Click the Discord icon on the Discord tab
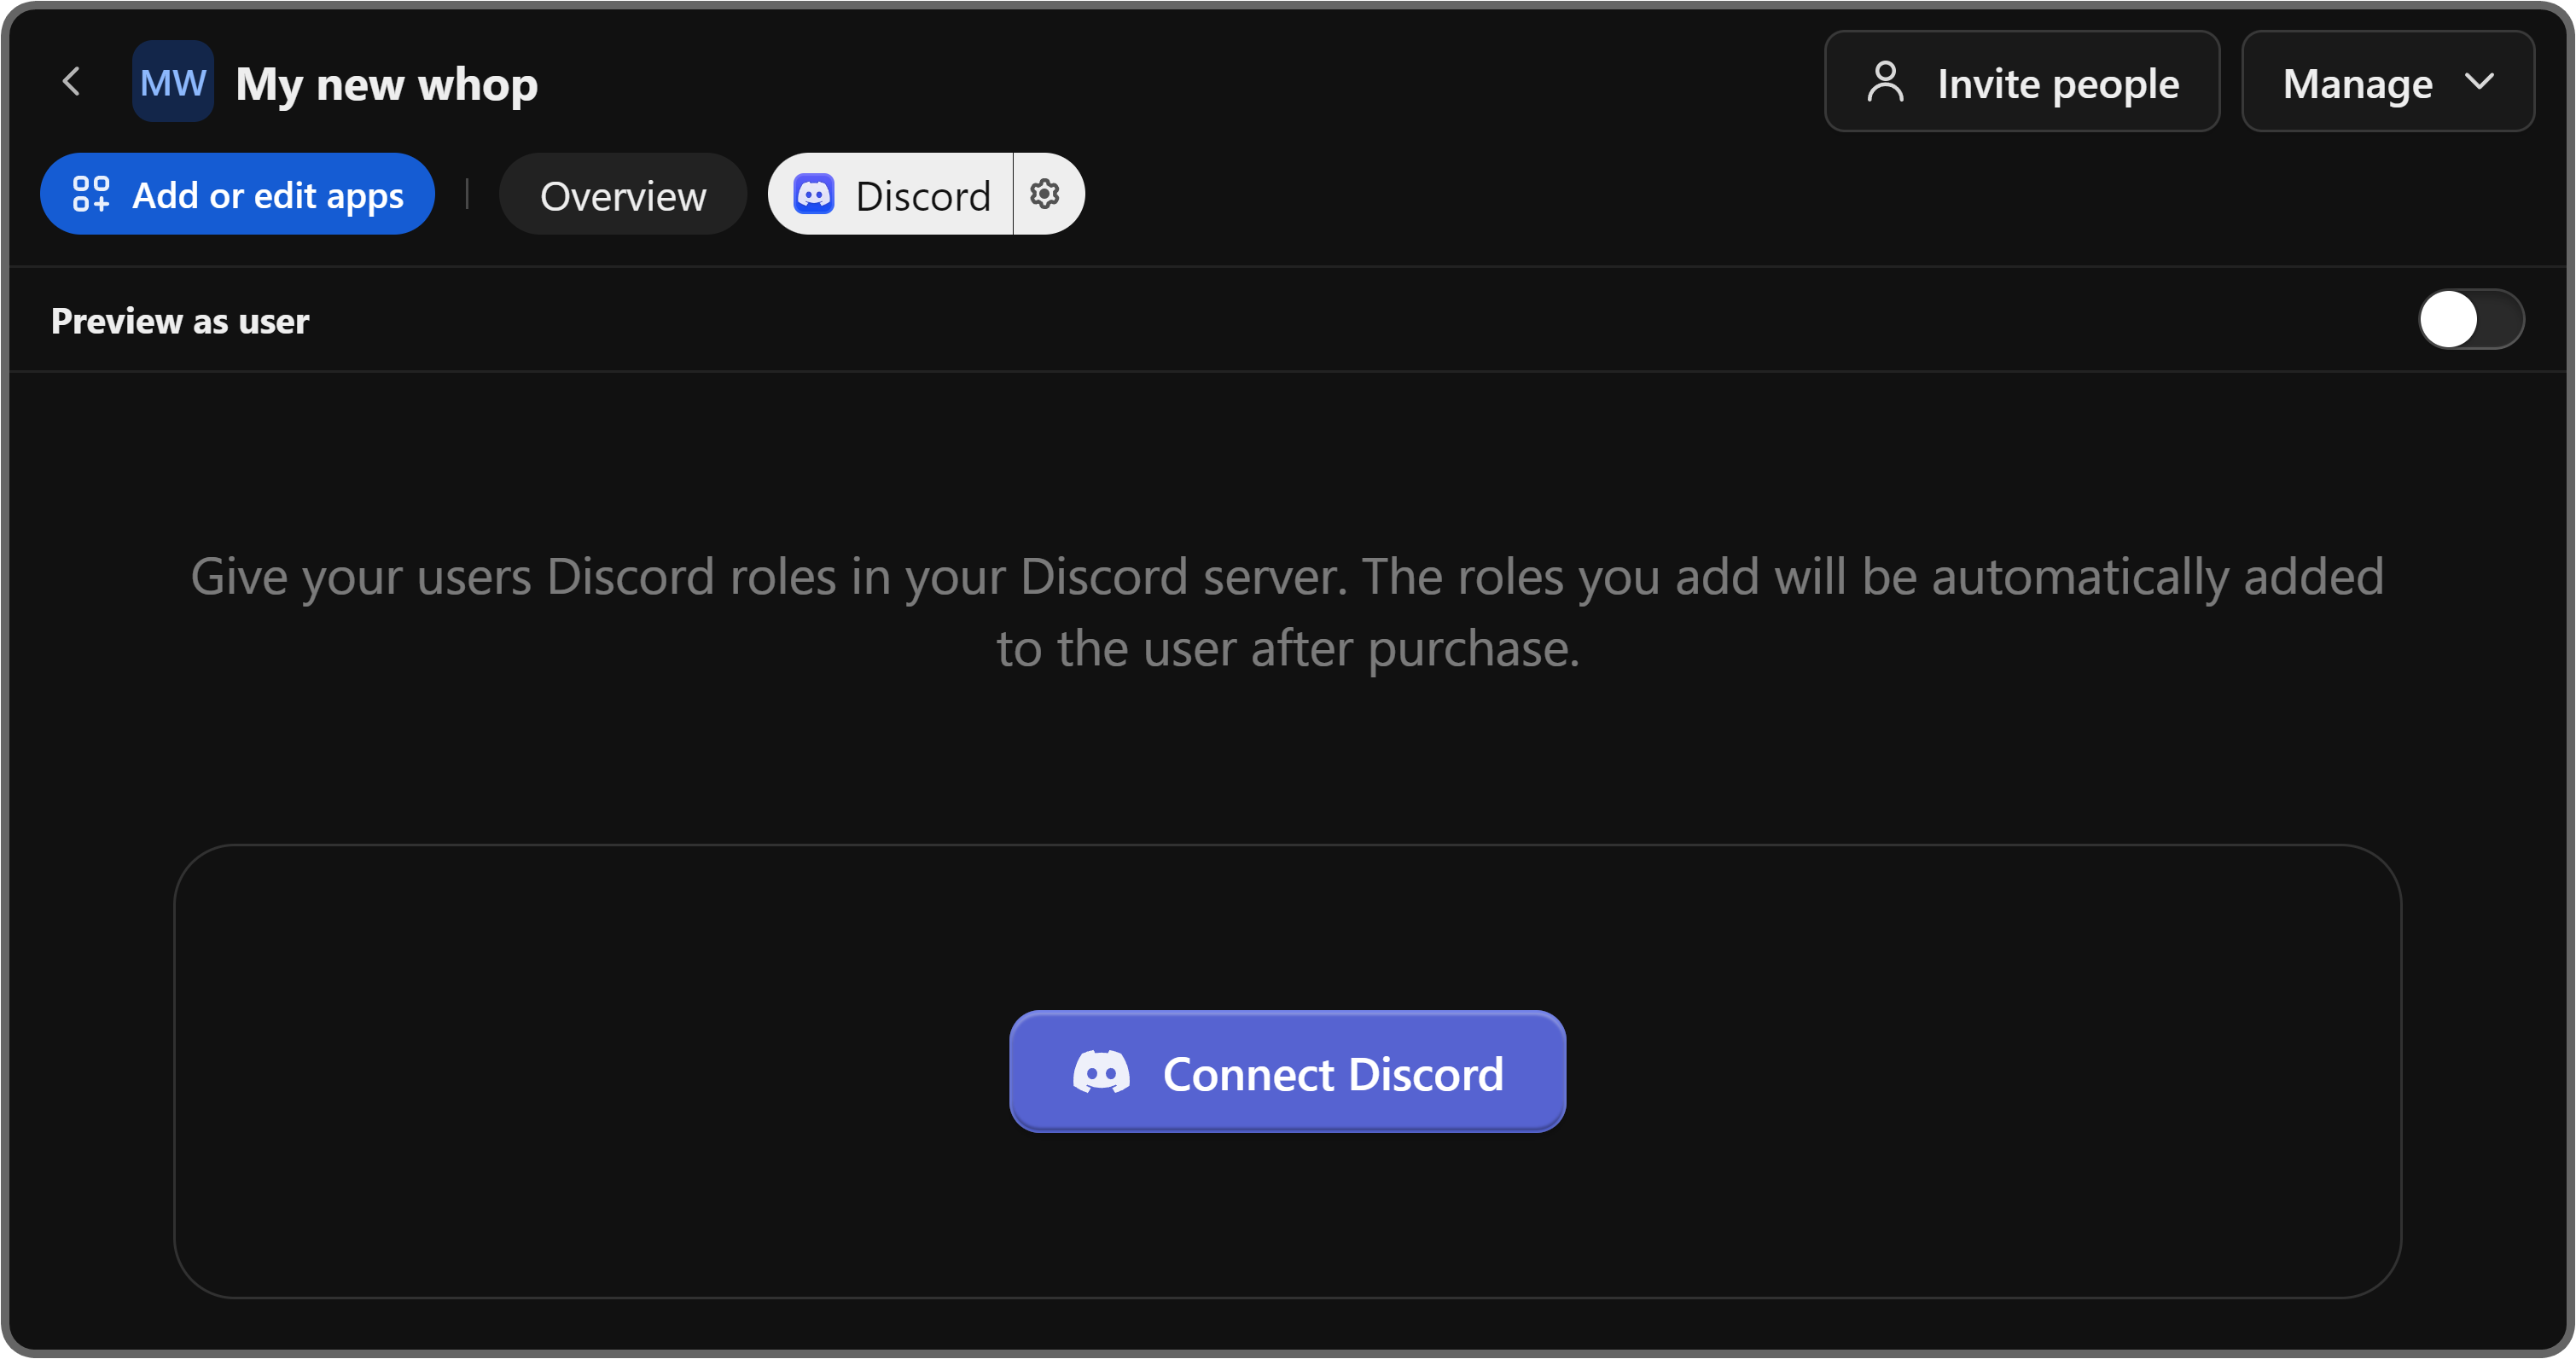2576x1359 pixels. tap(814, 194)
